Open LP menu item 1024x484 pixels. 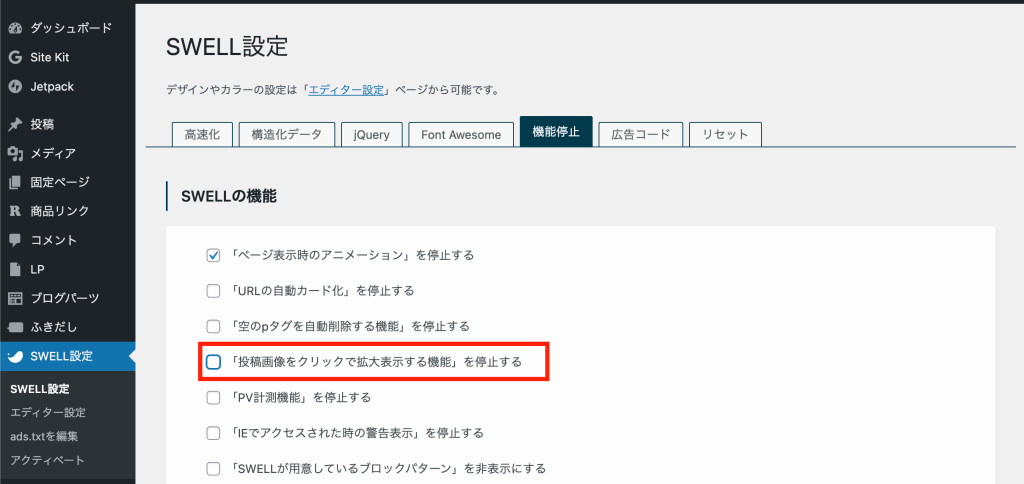[x=68, y=269]
